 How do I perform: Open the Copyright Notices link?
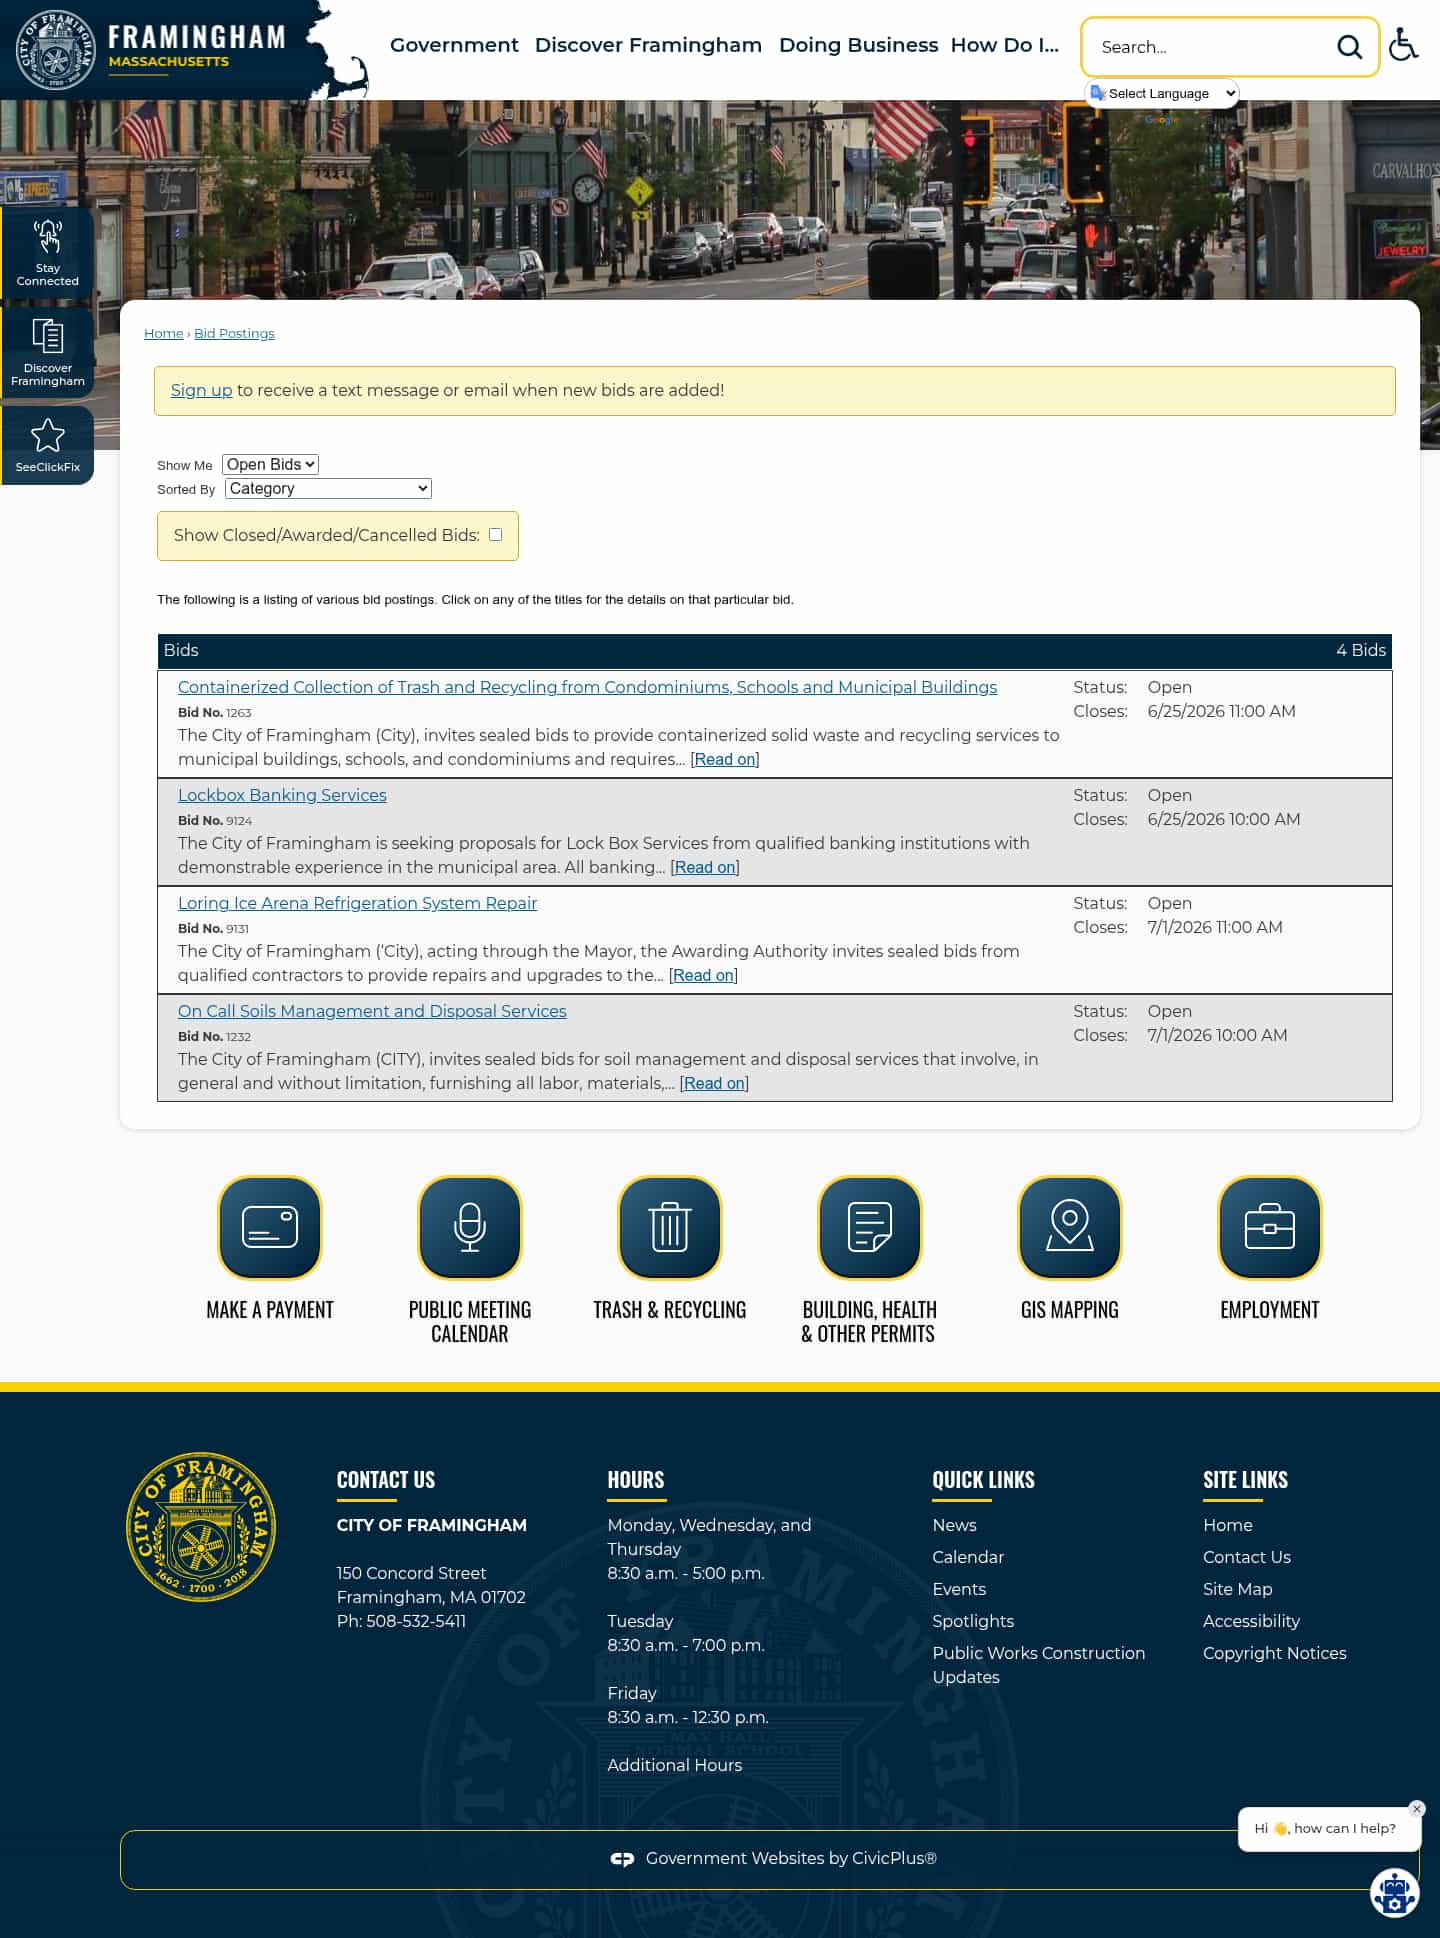coord(1275,1653)
